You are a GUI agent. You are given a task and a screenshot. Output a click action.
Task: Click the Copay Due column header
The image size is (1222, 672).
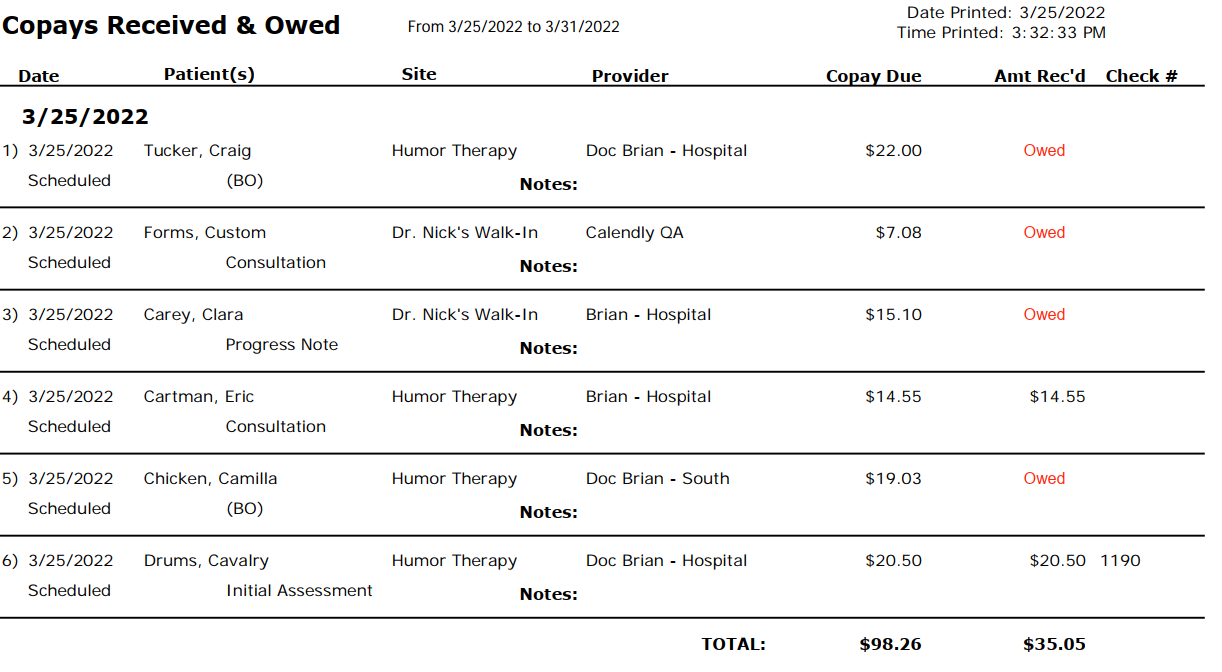click(x=873, y=76)
